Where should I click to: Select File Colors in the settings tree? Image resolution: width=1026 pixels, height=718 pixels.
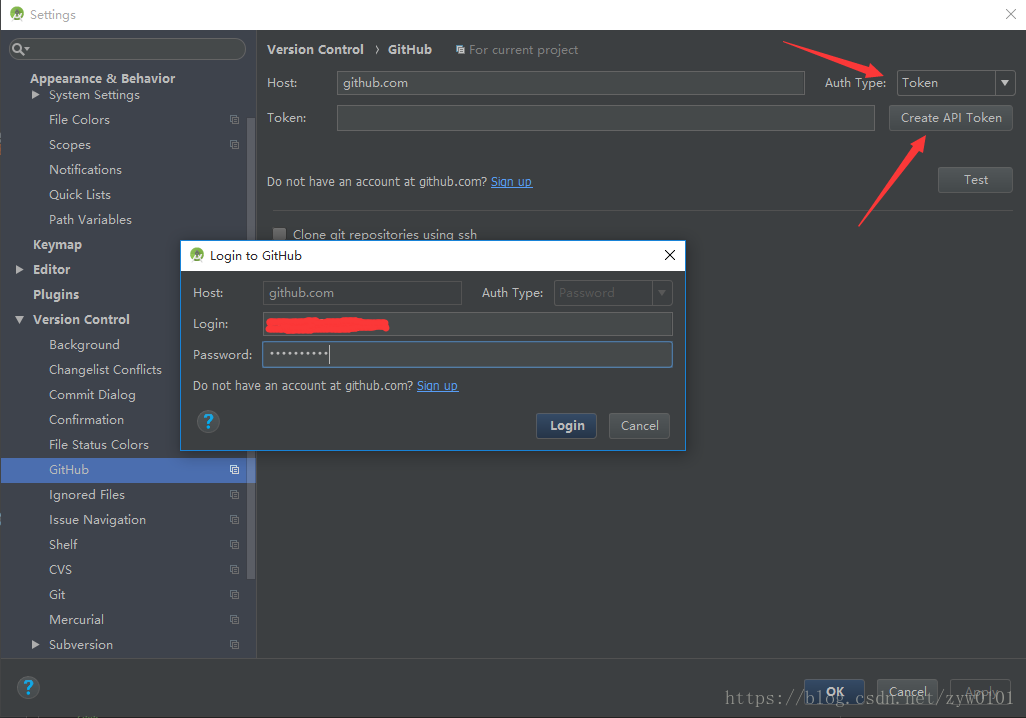point(79,120)
